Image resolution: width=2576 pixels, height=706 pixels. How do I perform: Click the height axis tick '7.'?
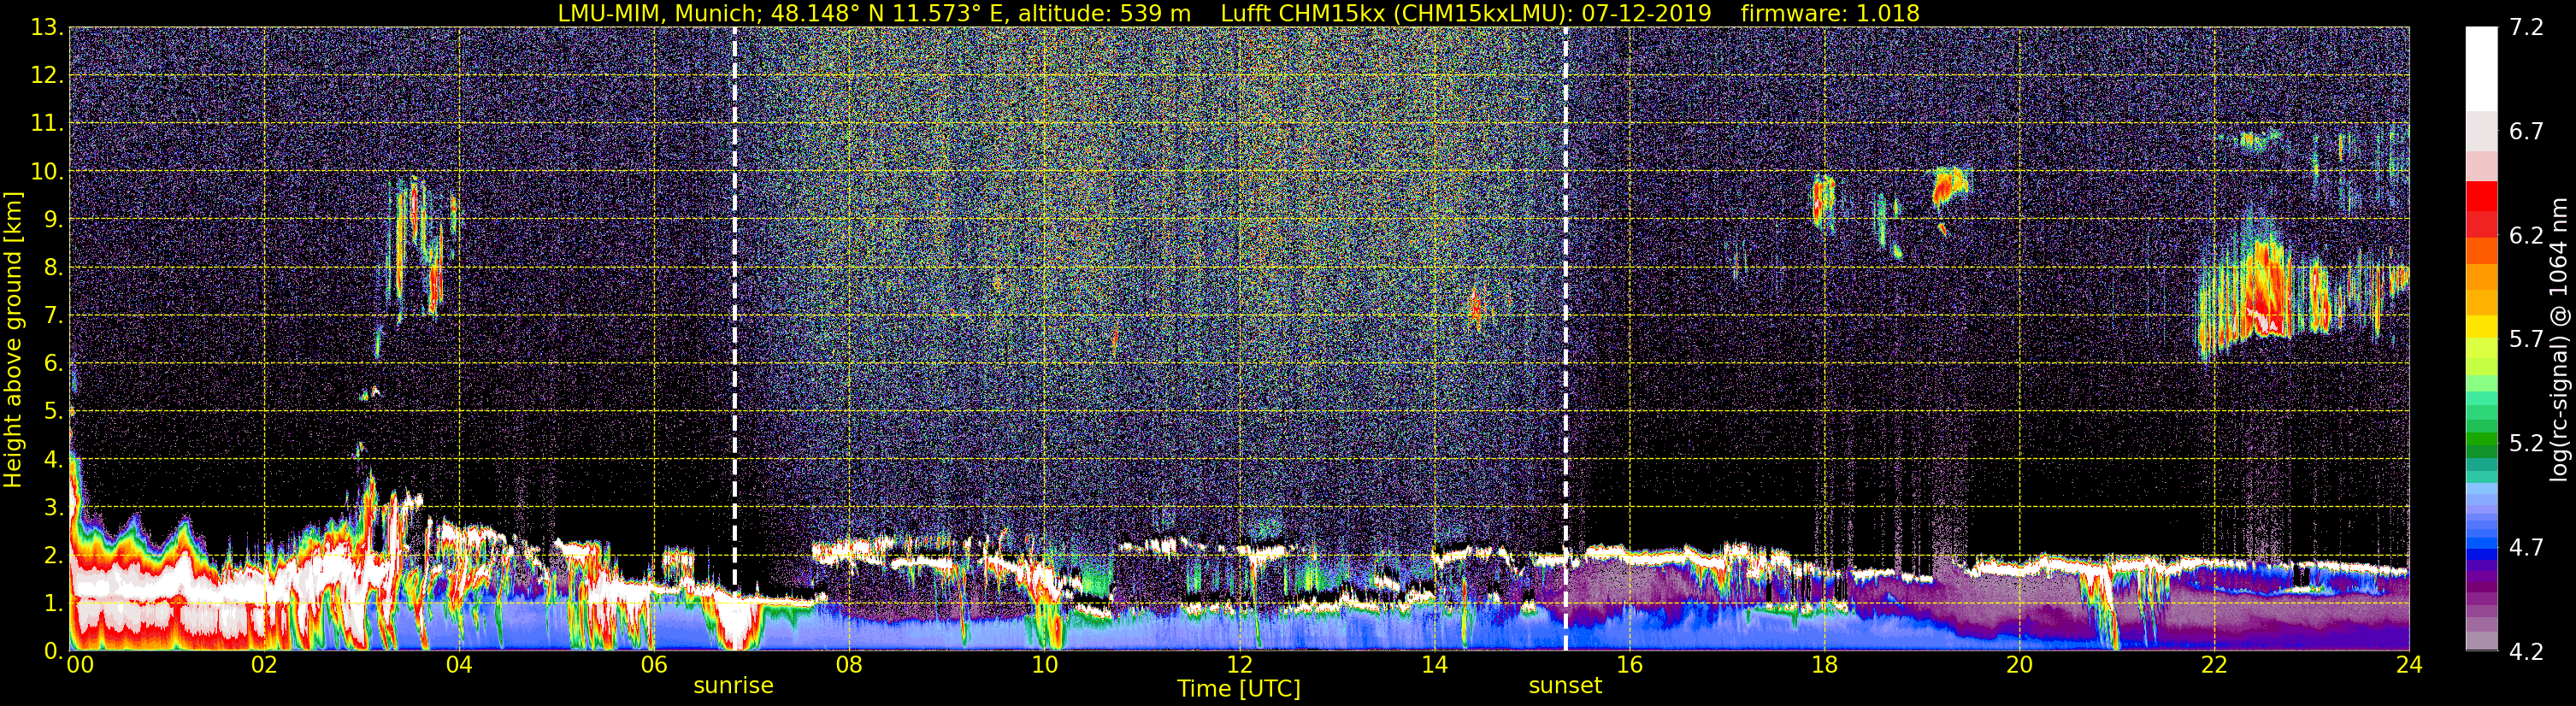click(54, 316)
